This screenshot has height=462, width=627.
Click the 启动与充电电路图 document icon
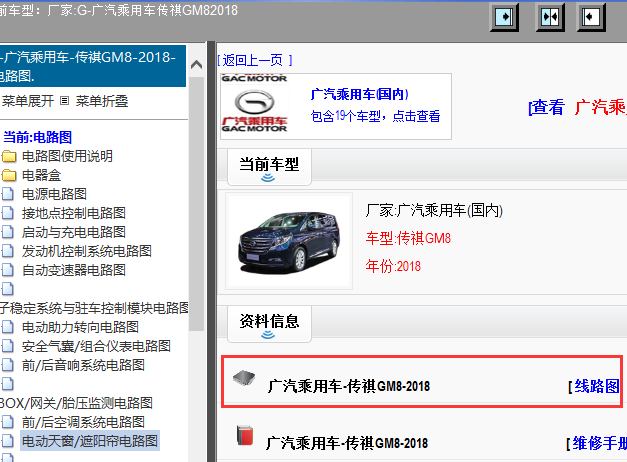[8, 232]
